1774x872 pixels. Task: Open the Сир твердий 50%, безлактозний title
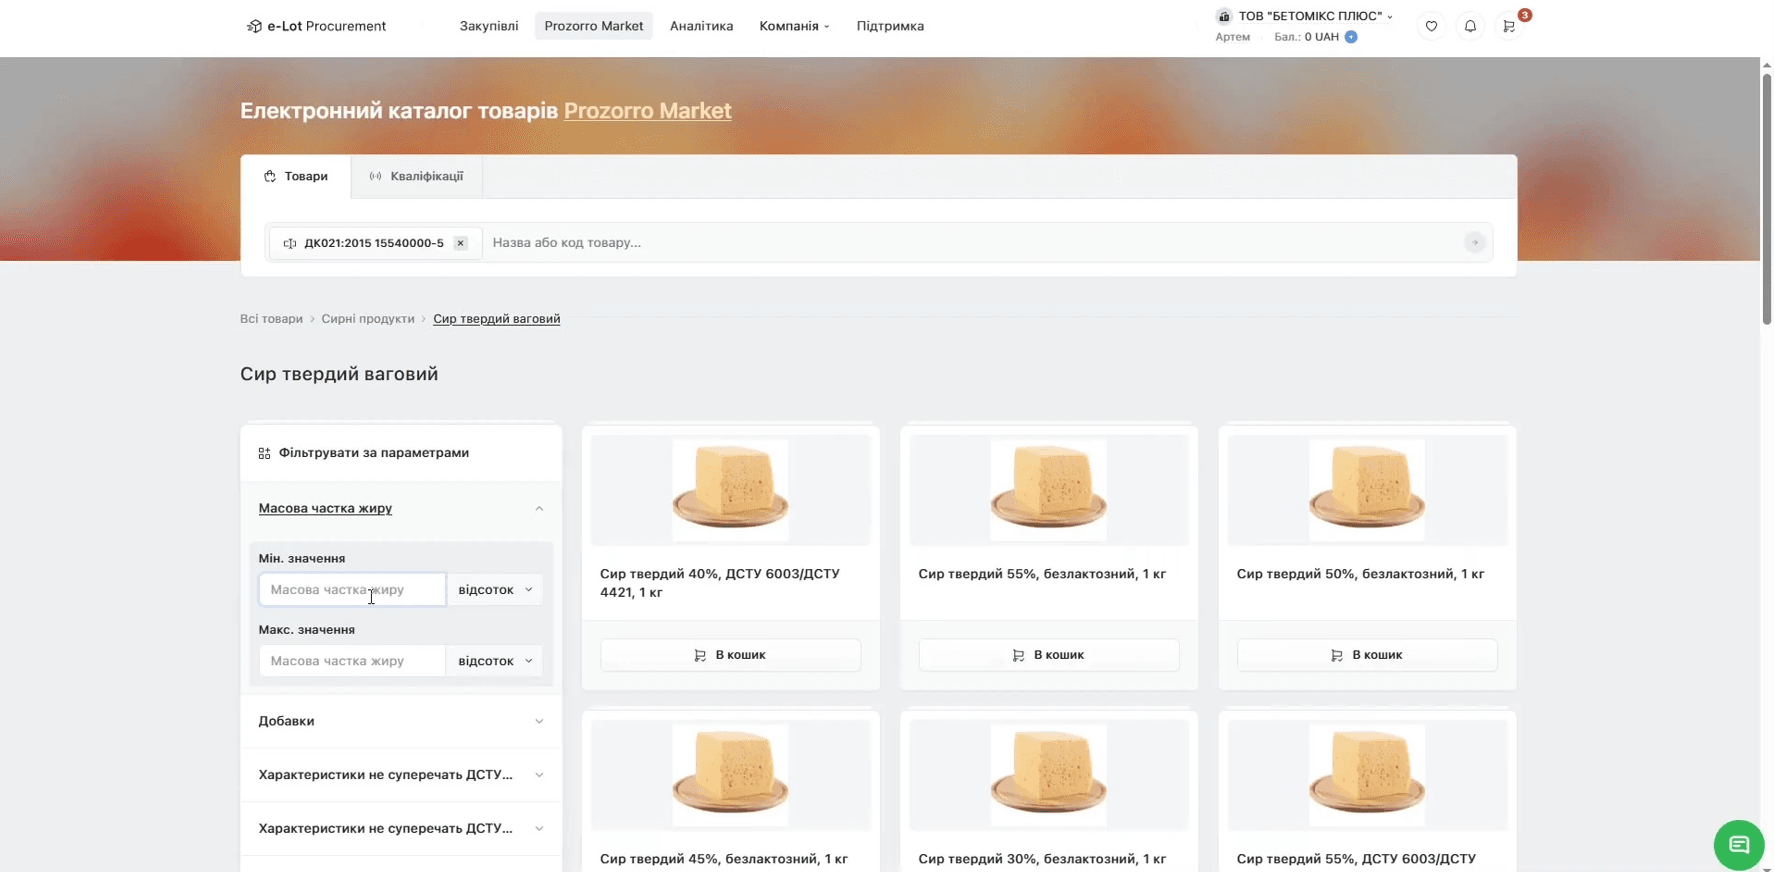[x=1360, y=574]
